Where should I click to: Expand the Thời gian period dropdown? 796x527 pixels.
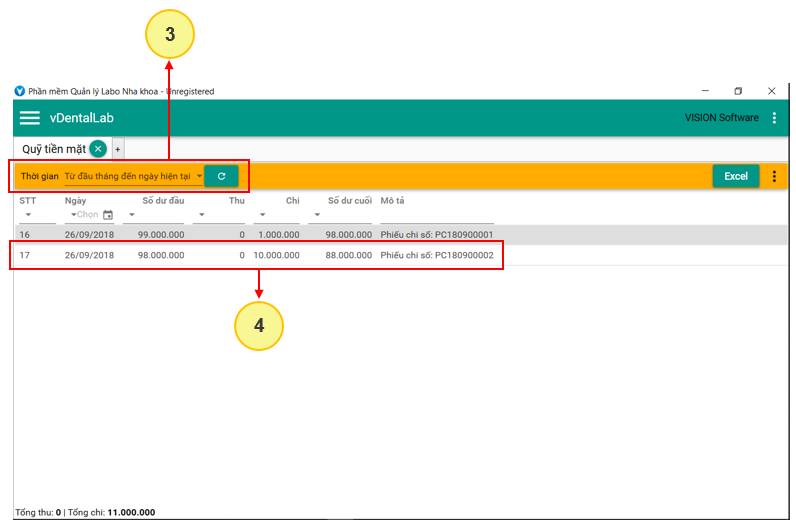coord(132,176)
